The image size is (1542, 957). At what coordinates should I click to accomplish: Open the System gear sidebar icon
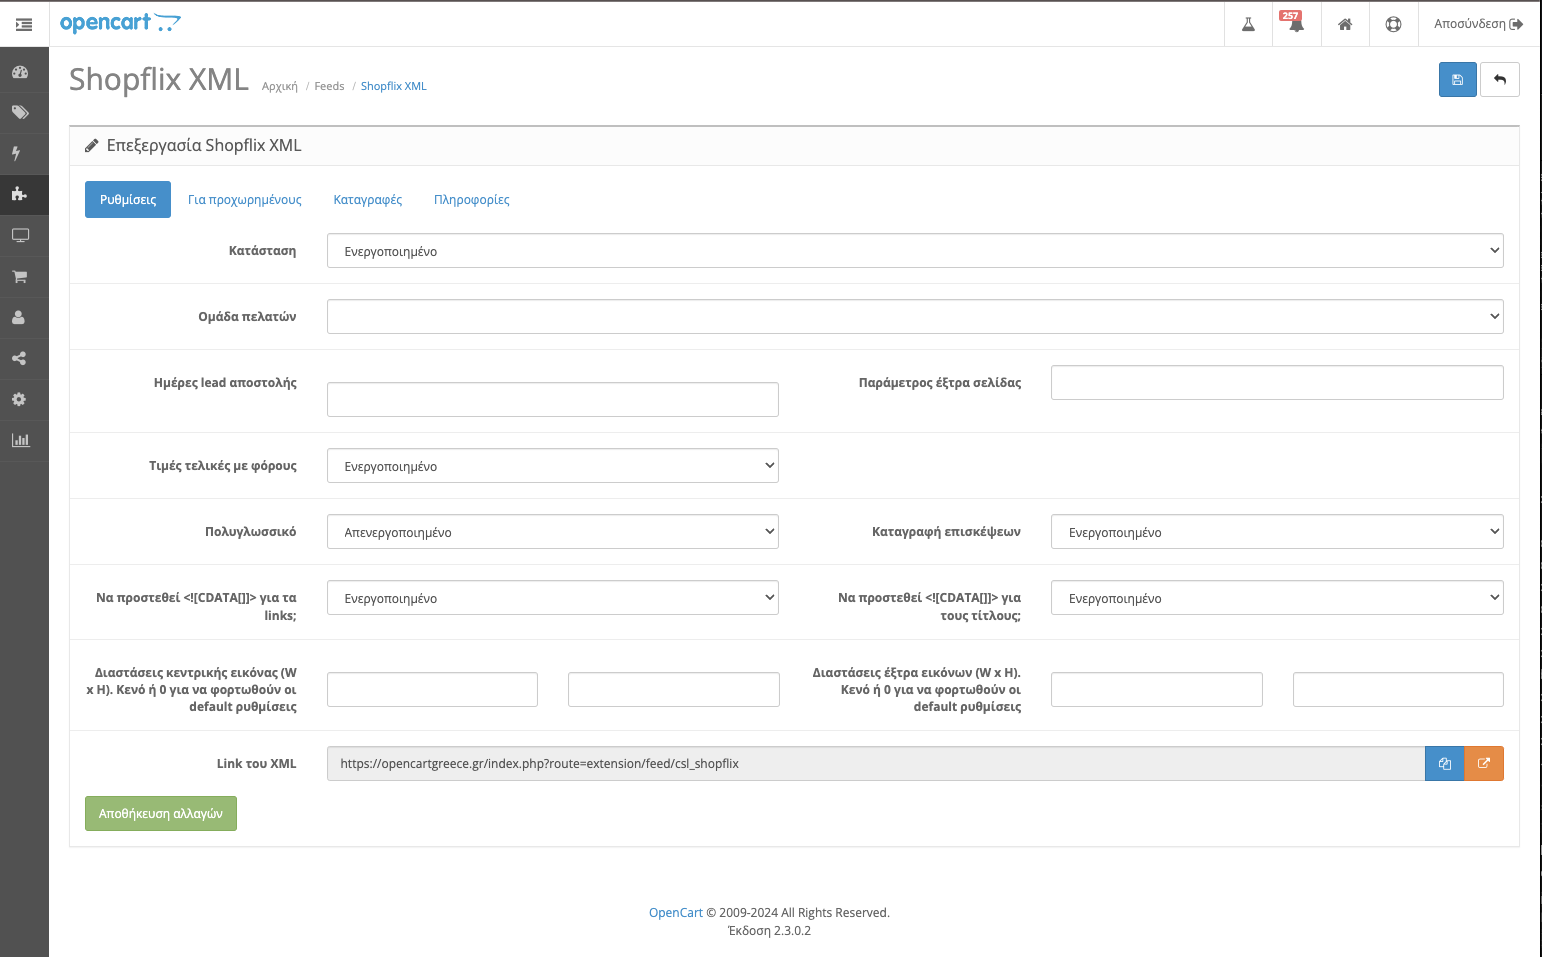point(19,400)
